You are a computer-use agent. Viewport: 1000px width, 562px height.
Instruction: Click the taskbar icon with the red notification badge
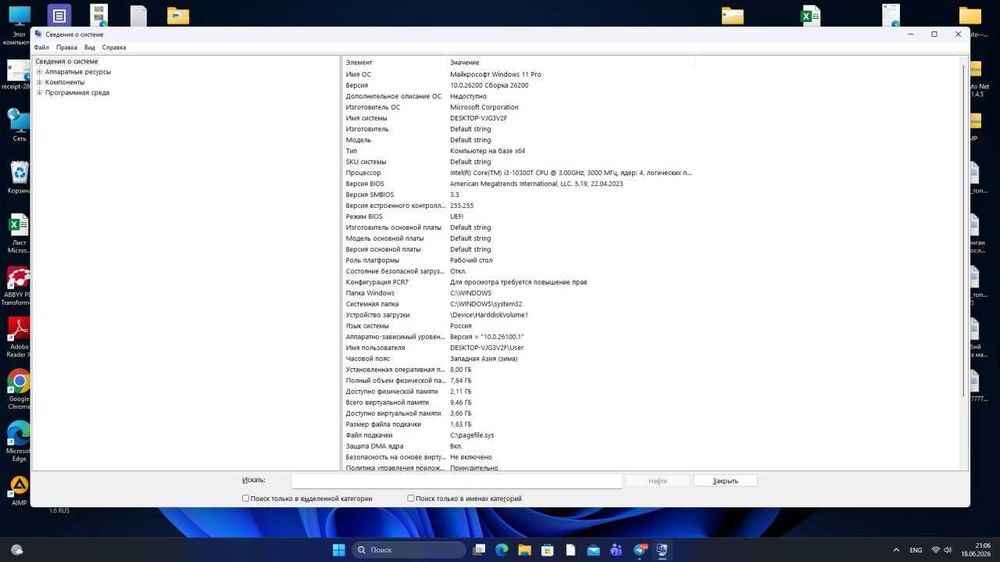640,550
